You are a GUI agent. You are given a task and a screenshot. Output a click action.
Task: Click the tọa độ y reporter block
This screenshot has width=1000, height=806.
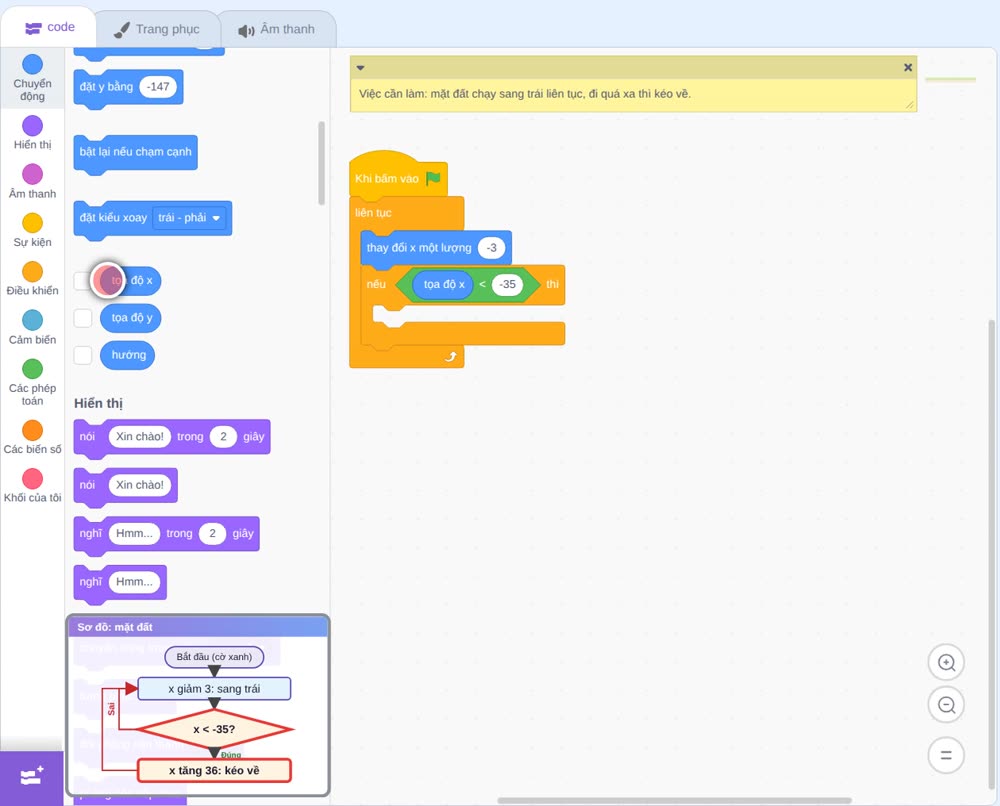point(131,318)
